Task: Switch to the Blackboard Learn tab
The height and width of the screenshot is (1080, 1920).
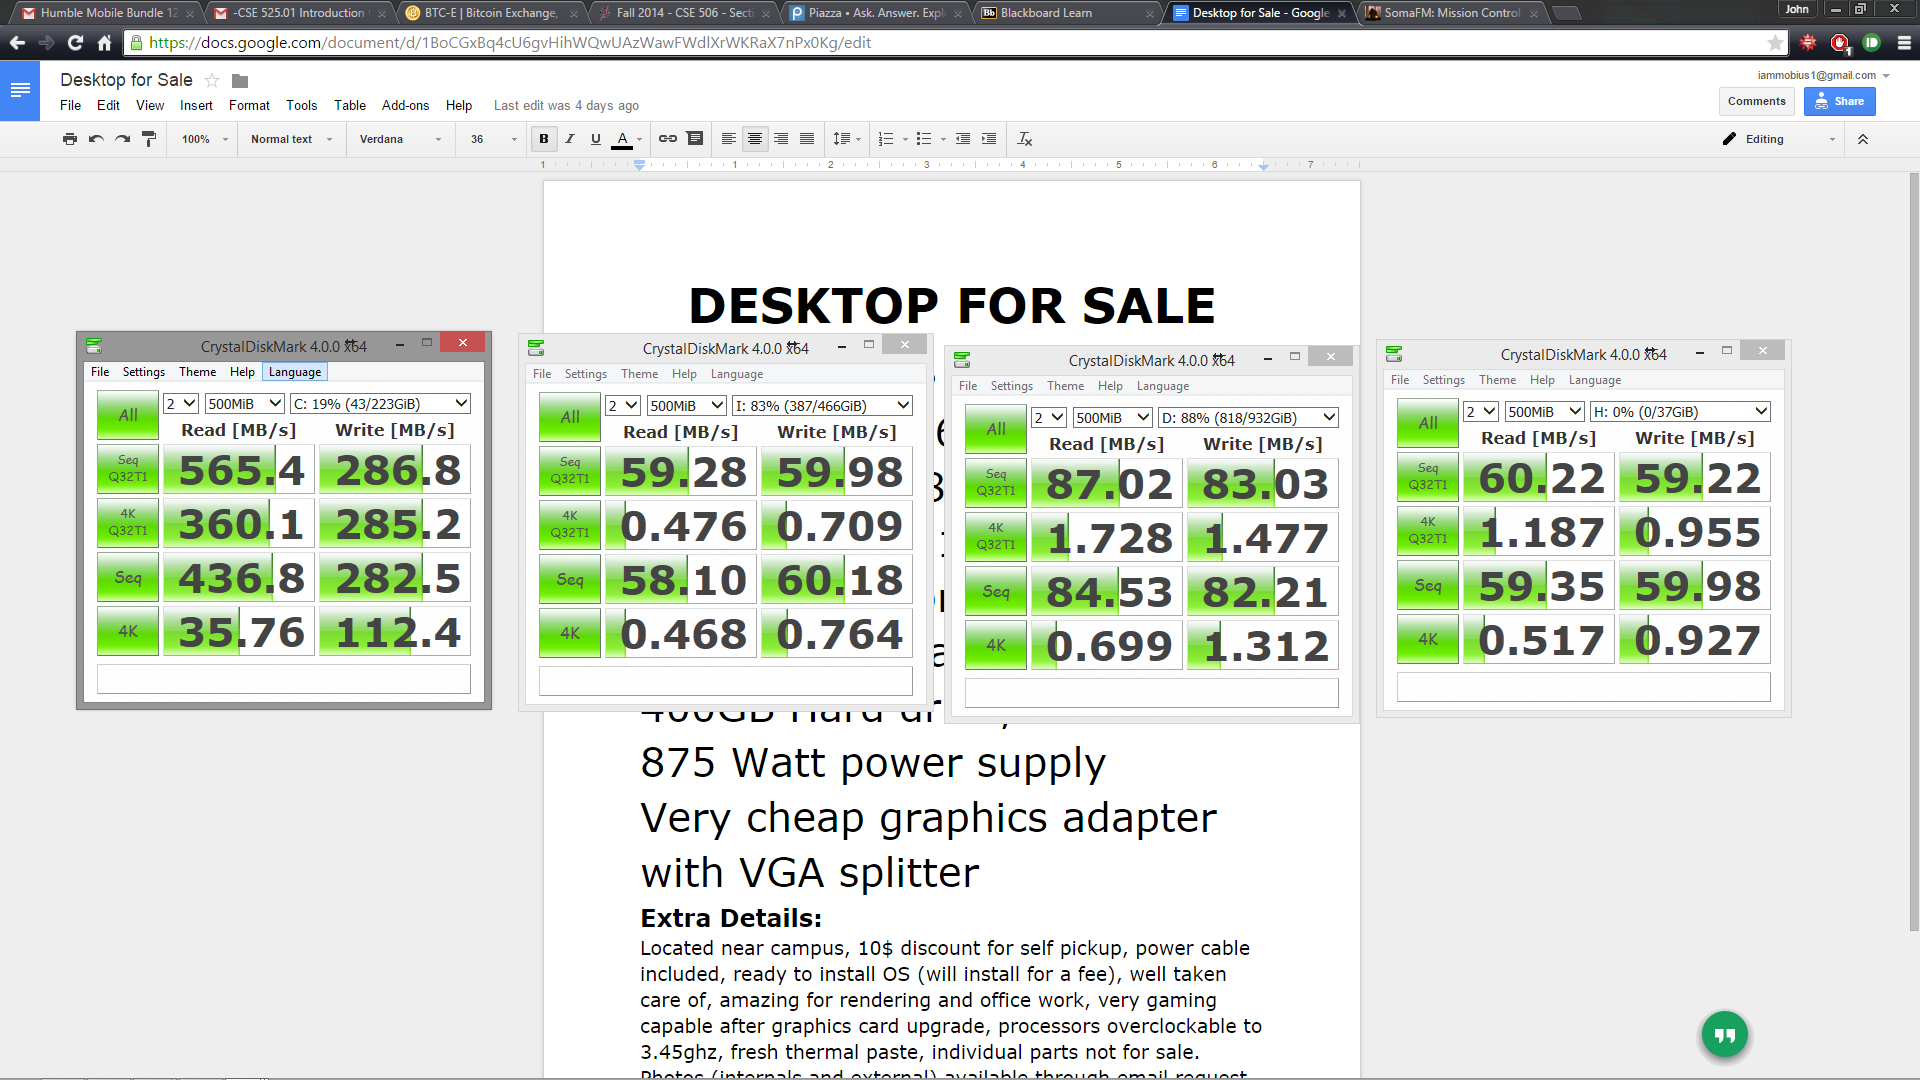Action: [1066, 13]
